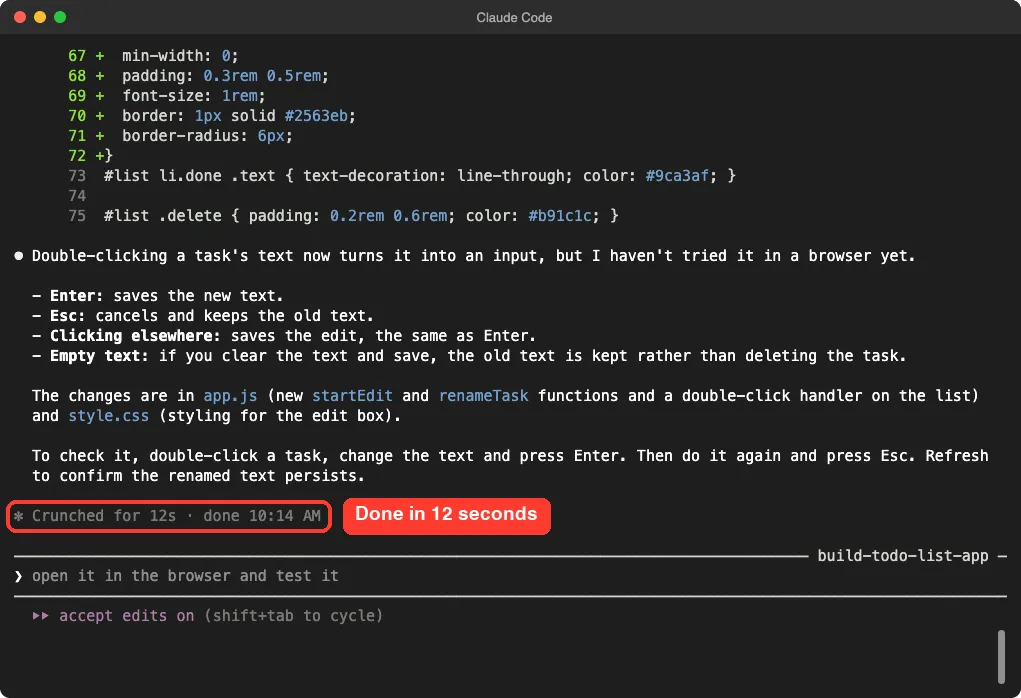Viewport: 1021px width, 698px height.
Task: Click color value #b91c1c on line 75
Action: 560,216
